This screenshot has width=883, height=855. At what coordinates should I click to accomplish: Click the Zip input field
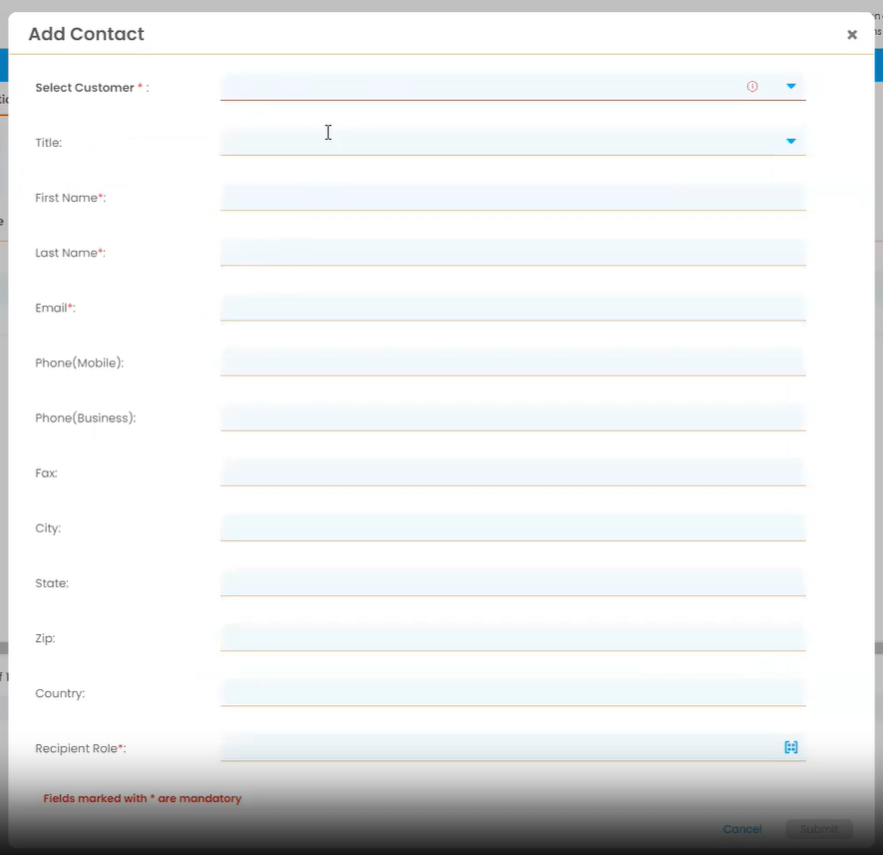(512, 637)
